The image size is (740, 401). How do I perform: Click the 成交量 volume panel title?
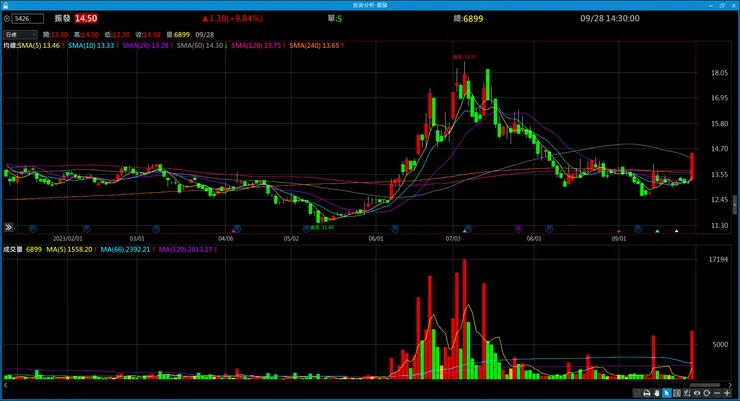coord(13,250)
